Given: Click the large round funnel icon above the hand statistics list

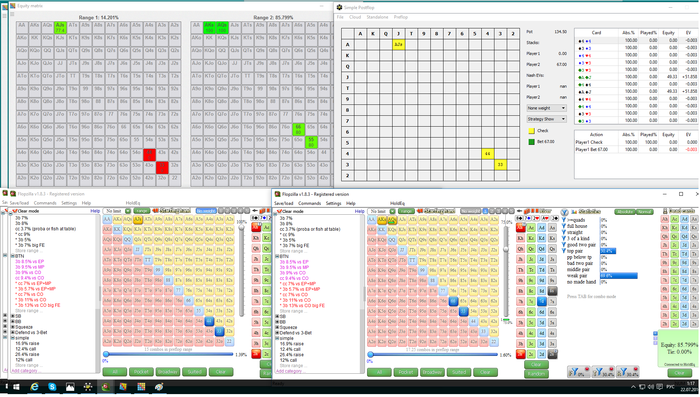Looking at the screenshot, I should (x=565, y=212).
